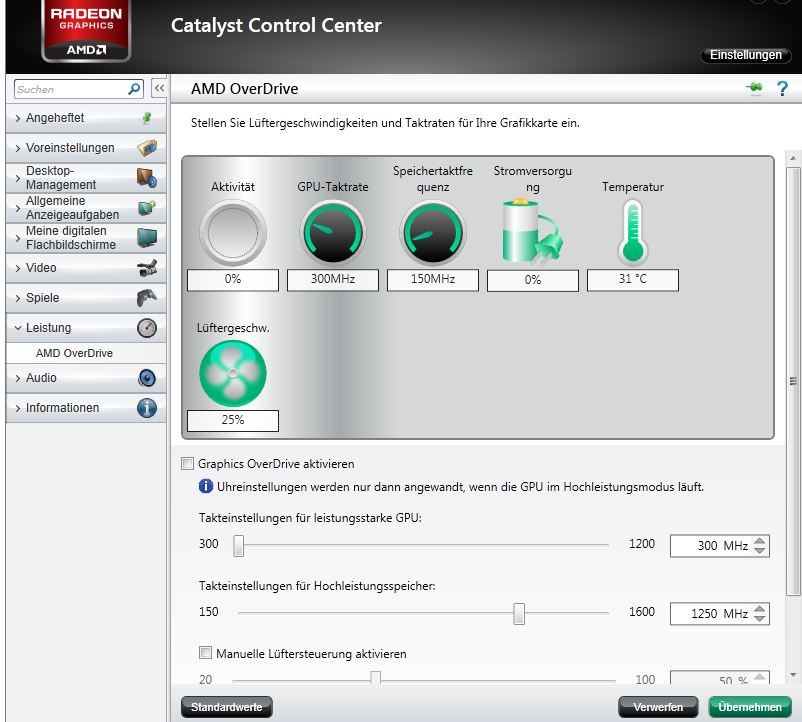Click the scrollbar down arrow
The height and width of the screenshot is (722, 802).
point(793,675)
